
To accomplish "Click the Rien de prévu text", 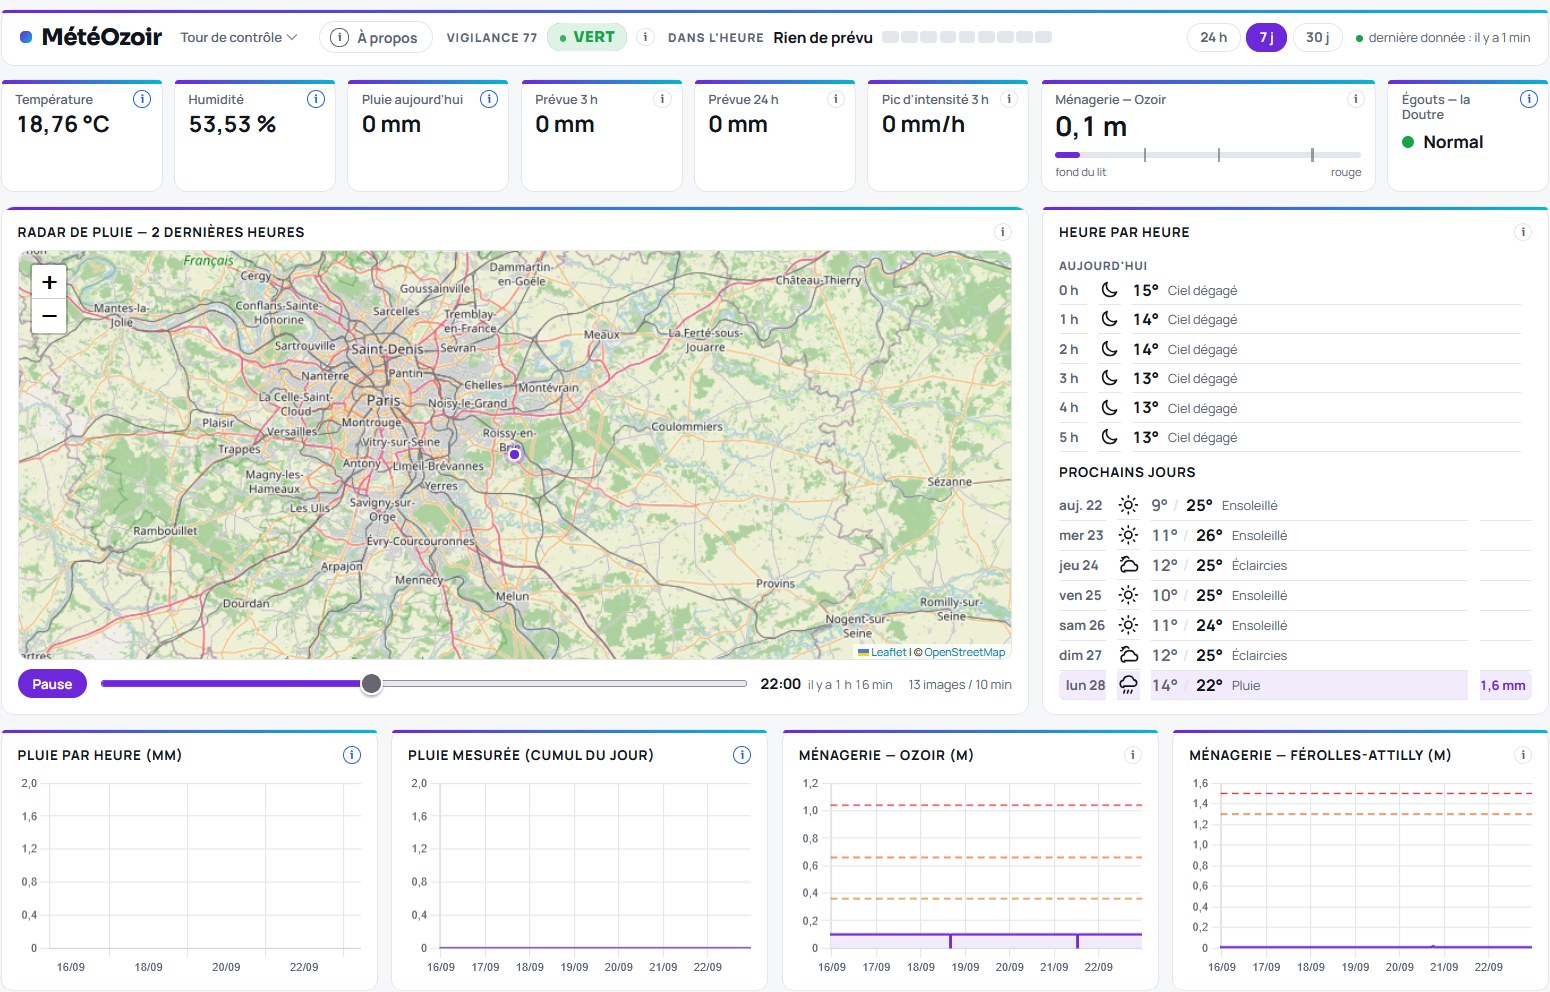I will 823,37.
